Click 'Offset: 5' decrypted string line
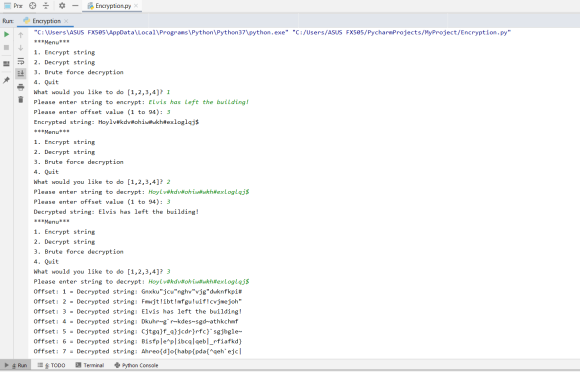The image size is (580, 372). click(138, 332)
